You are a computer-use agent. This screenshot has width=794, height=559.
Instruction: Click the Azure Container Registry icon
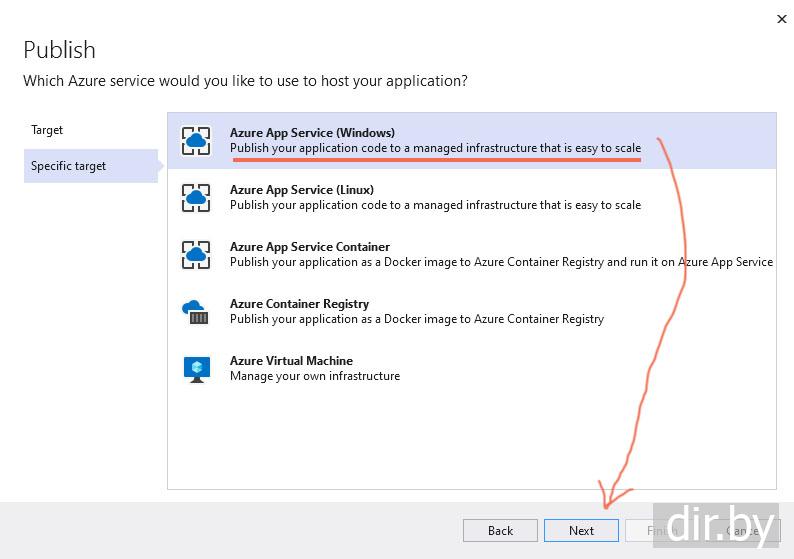point(196,312)
